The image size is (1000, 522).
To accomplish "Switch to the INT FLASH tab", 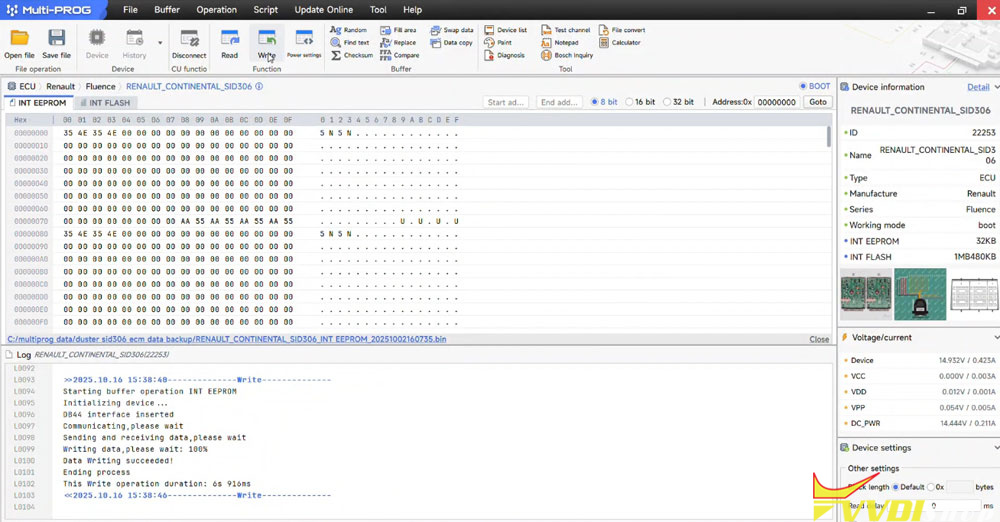I will click(x=104, y=103).
